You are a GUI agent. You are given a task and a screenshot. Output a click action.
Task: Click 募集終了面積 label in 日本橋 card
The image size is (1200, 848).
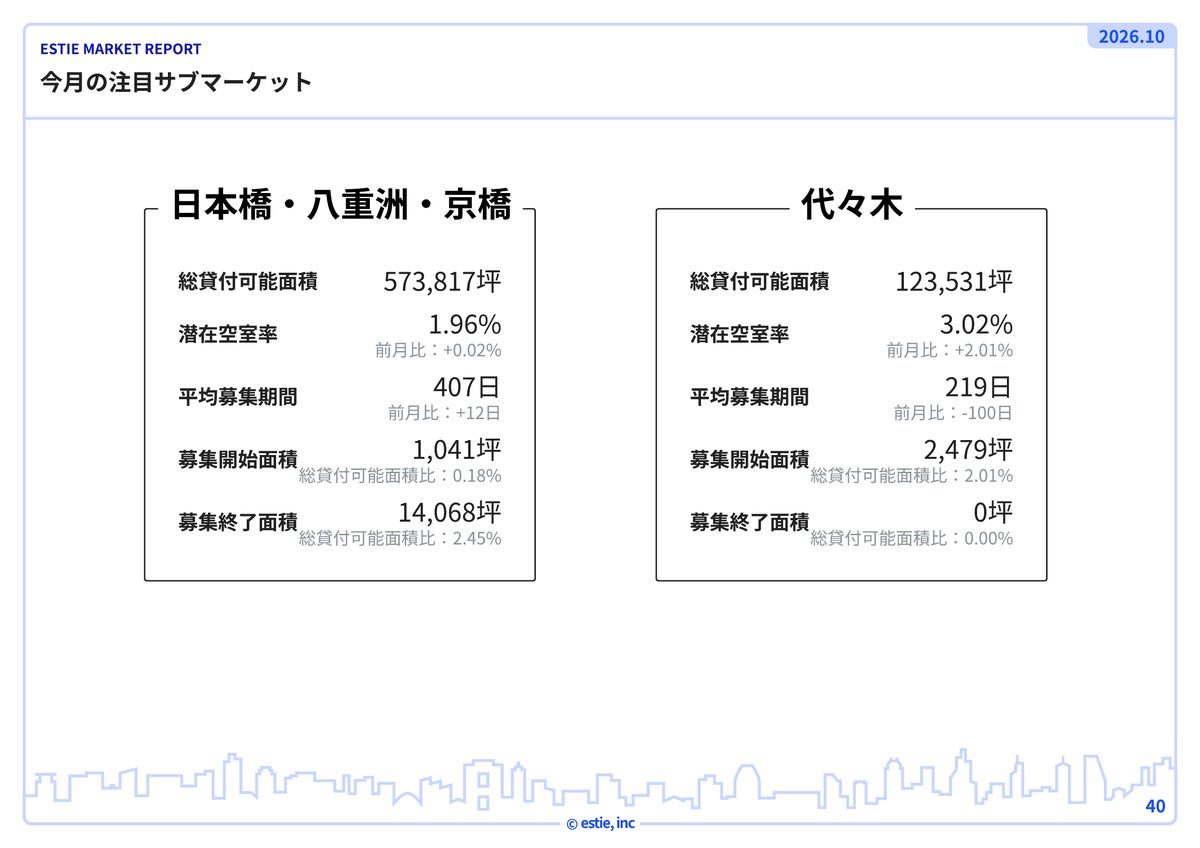pyautogui.click(x=238, y=522)
